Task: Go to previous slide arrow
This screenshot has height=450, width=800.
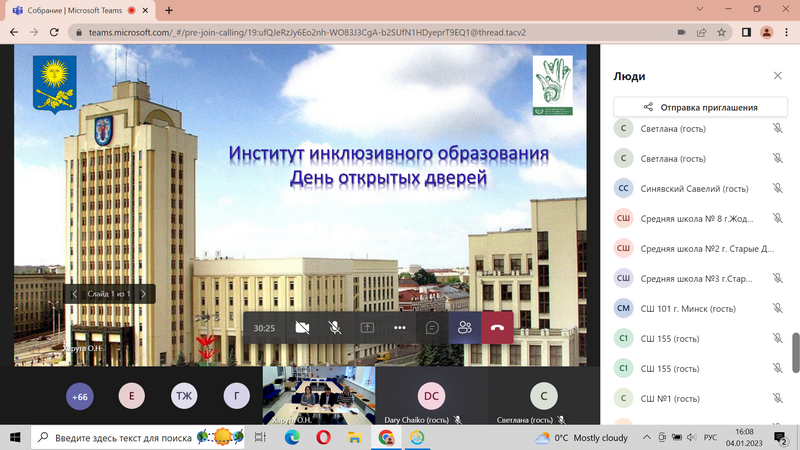Action: pyautogui.click(x=74, y=294)
